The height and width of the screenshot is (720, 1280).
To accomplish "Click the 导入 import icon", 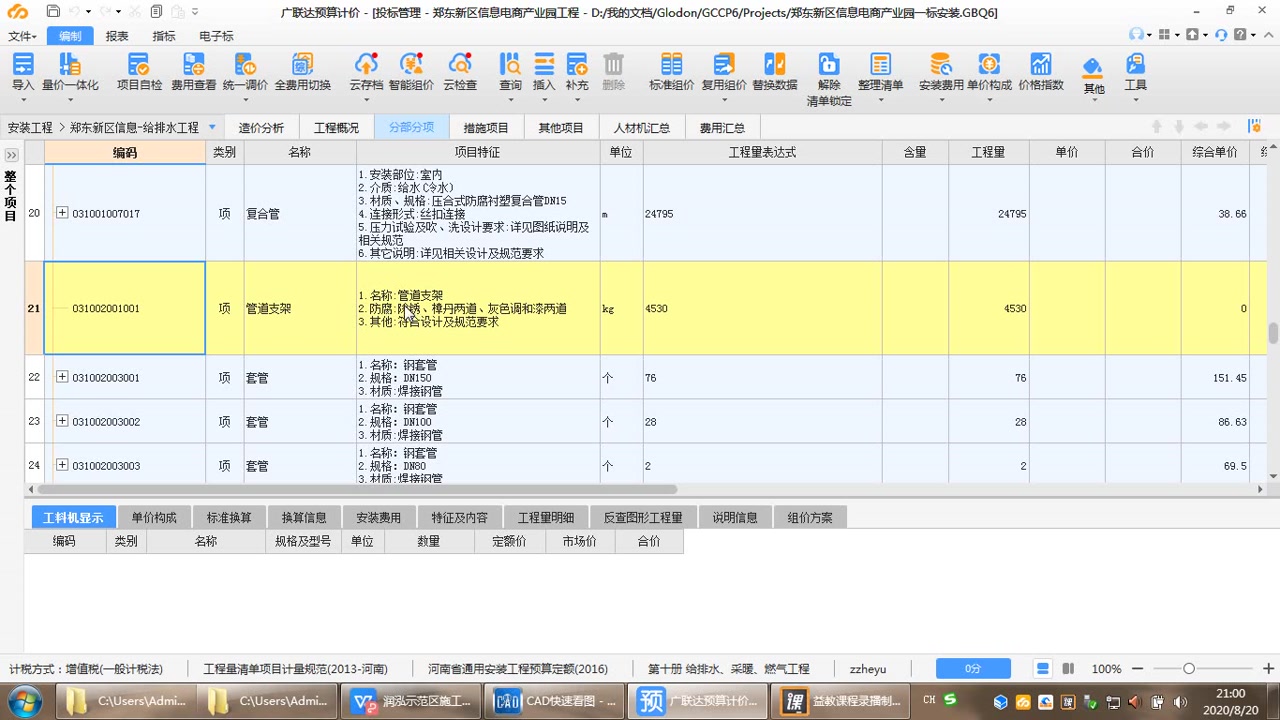I will point(22,73).
